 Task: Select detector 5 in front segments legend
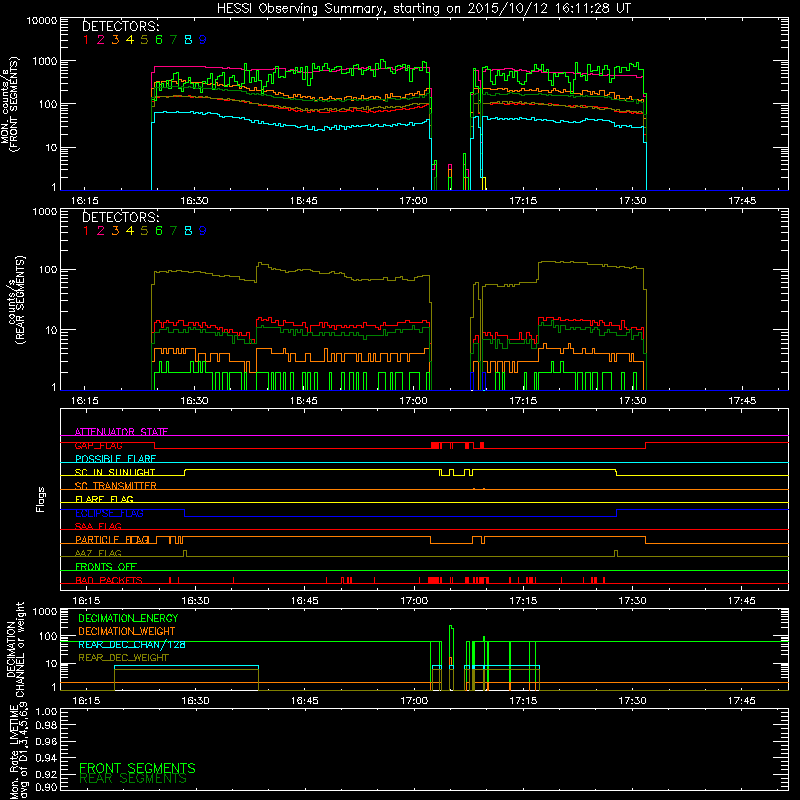pyautogui.click(x=144, y=40)
